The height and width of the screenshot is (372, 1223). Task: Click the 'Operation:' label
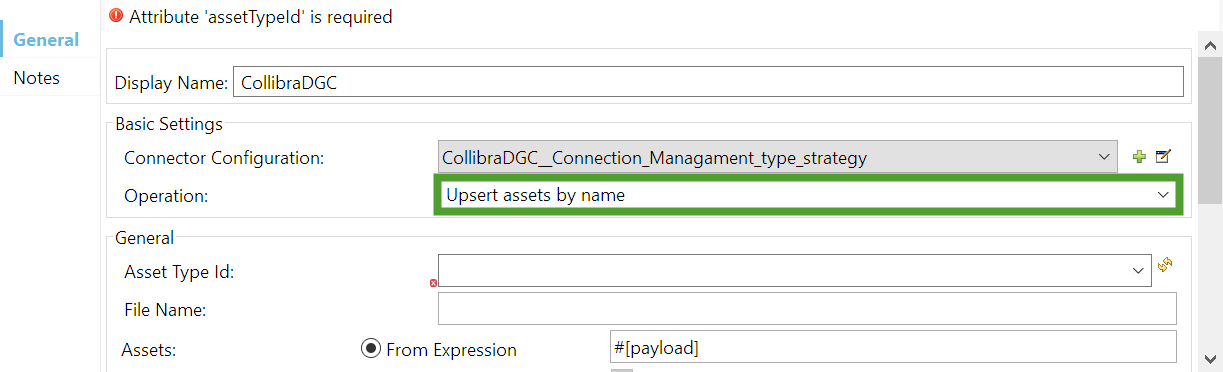coord(166,196)
